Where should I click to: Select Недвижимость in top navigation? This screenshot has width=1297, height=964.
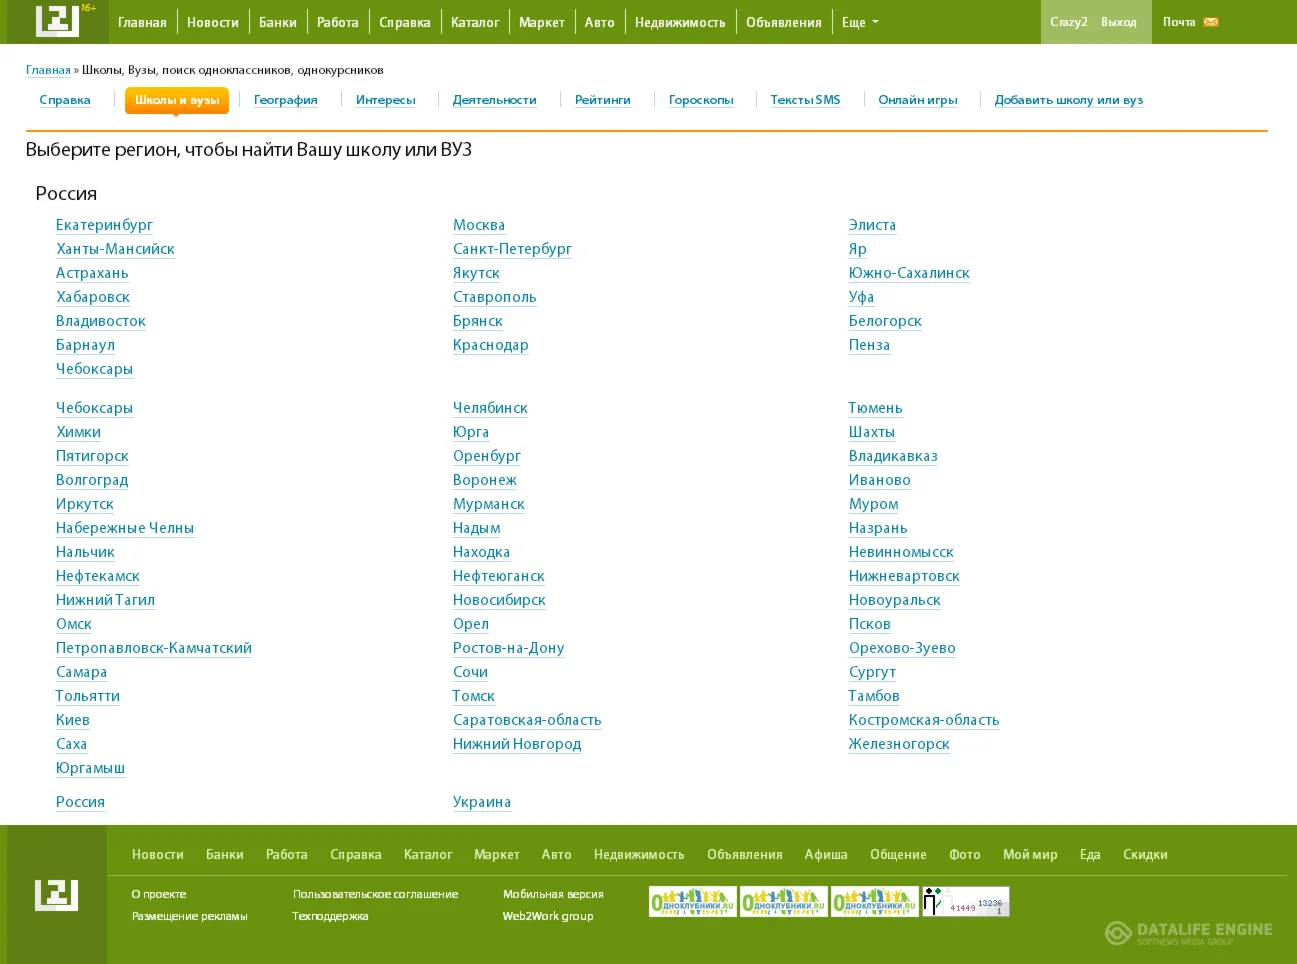point(680,22)
